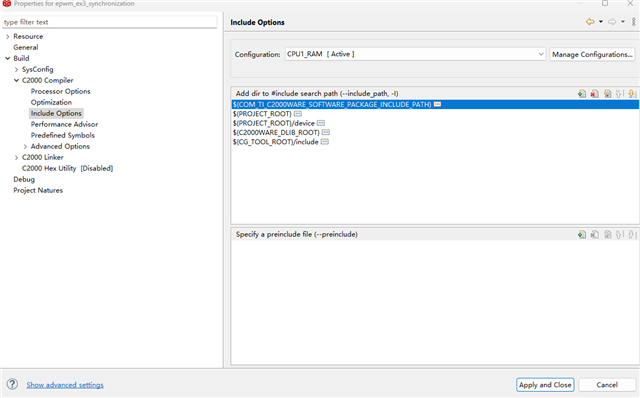Image resolution: width=640 pixels, height=398 pixels.
Task: Open Predefined Symbols page
Action: (62, 135)
